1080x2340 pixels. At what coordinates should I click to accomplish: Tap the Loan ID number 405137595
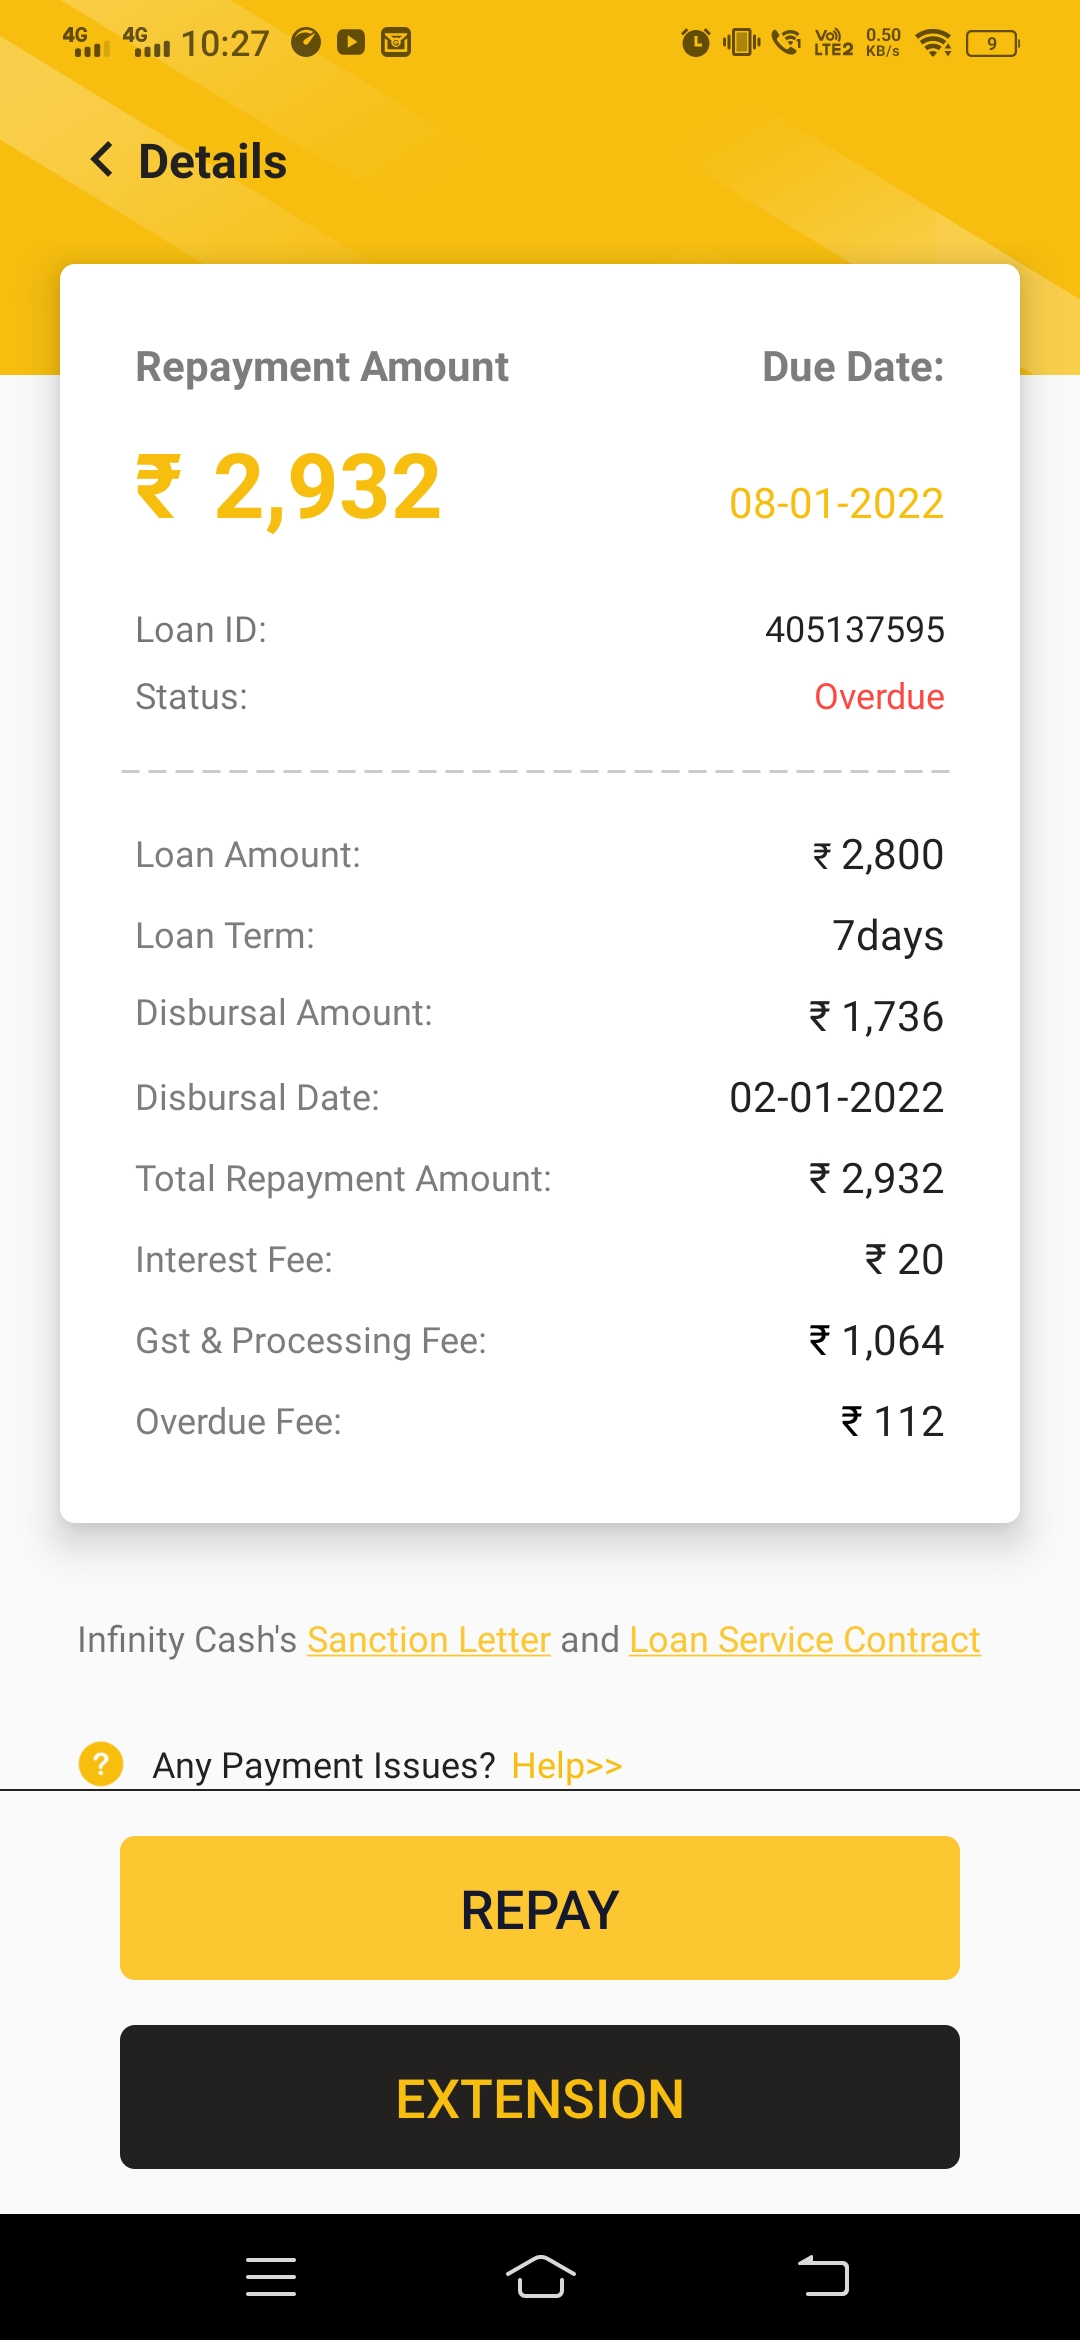point(855,630)
